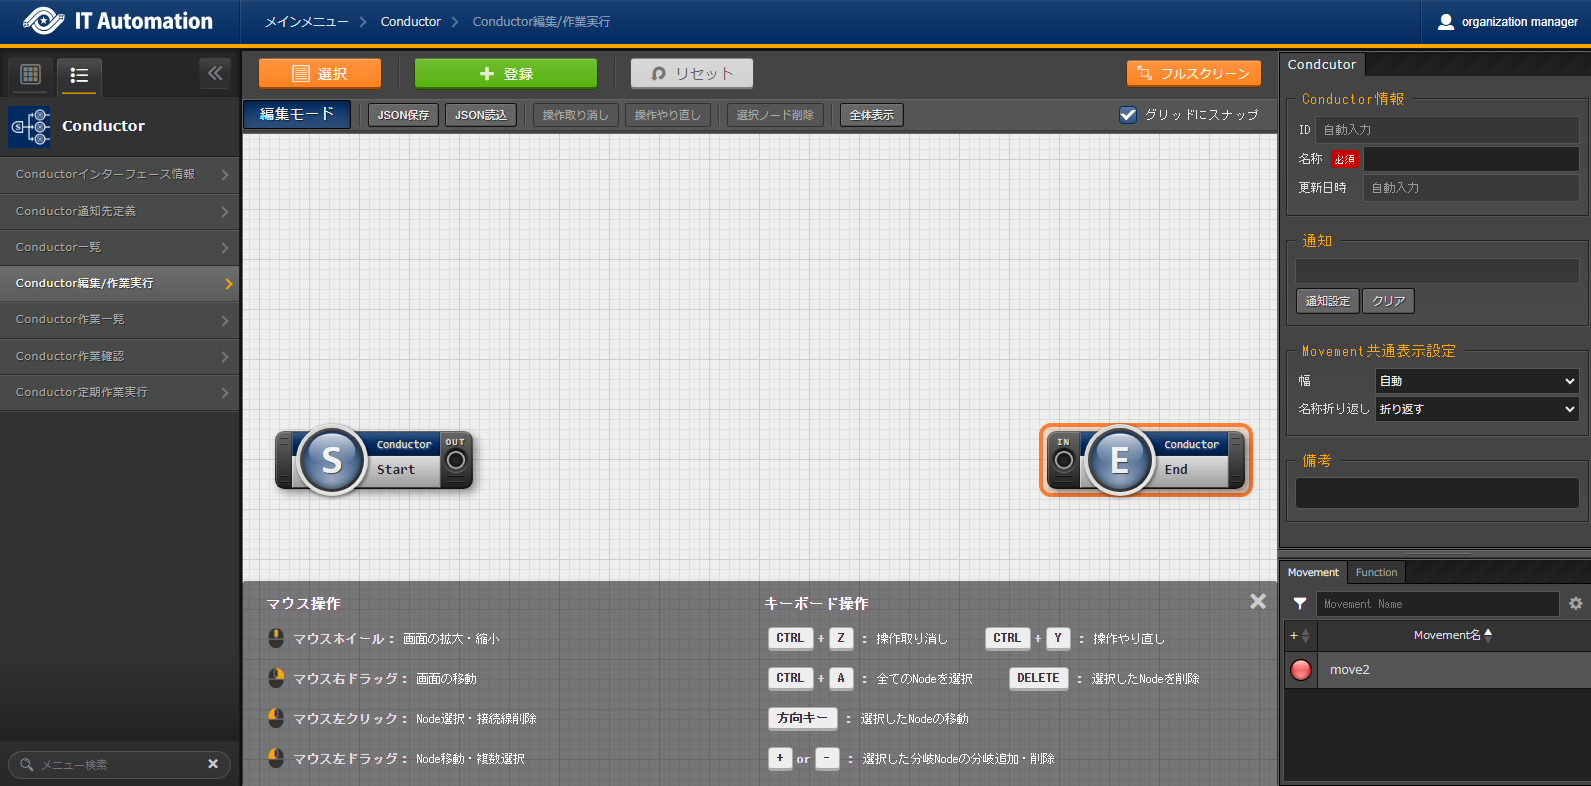This screenshot has width=1591, height=786.
Task: Collapse the sidebar with double-chevron icon
Action: click(x=215, y=73)
